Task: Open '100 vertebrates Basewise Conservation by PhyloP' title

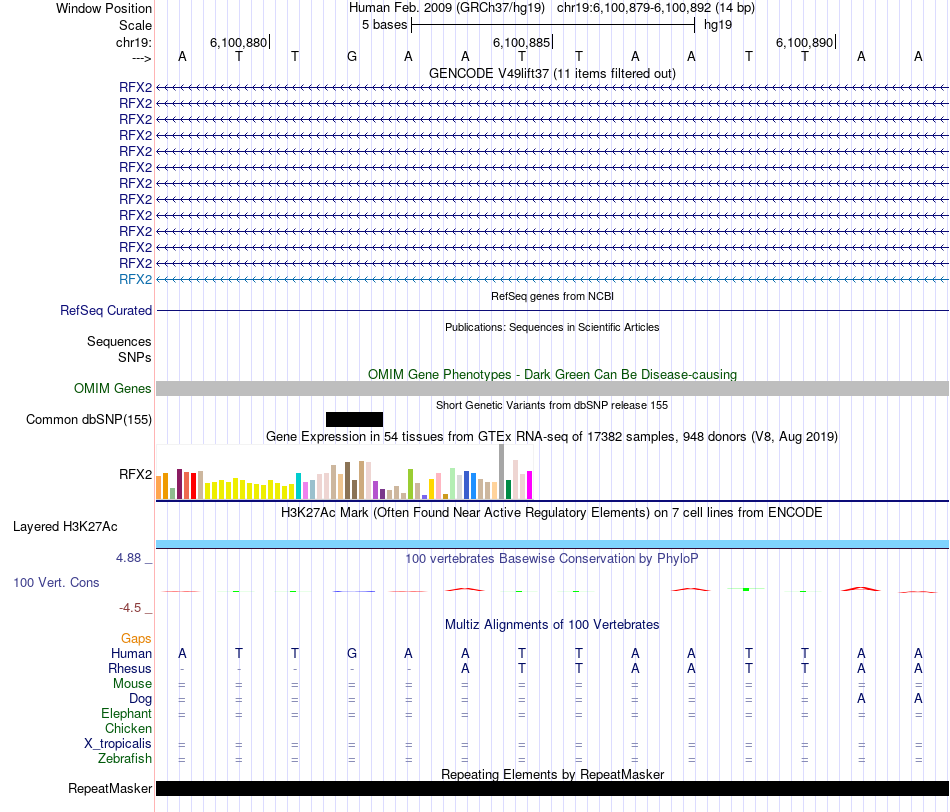Action: pyautogui.click(x=552, y=559)
